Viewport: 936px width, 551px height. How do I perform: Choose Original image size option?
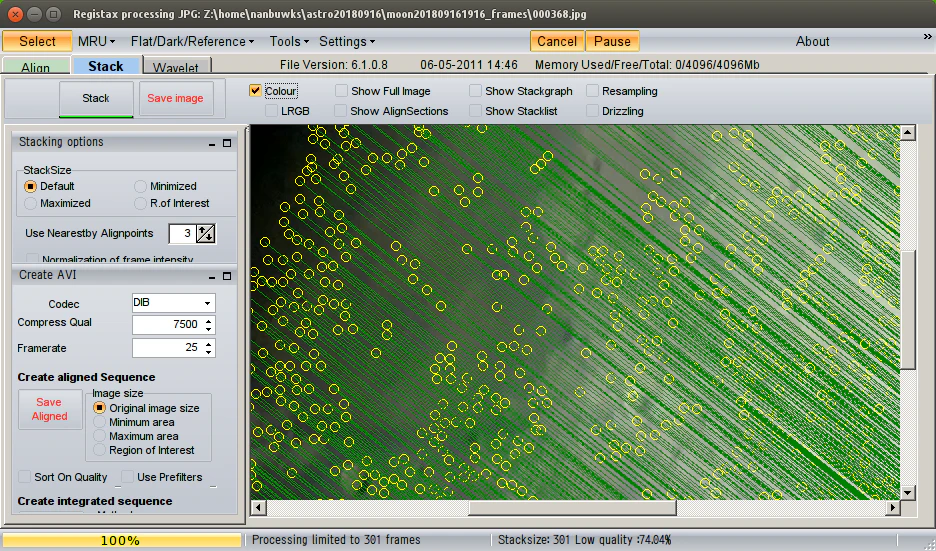[100, 408]
